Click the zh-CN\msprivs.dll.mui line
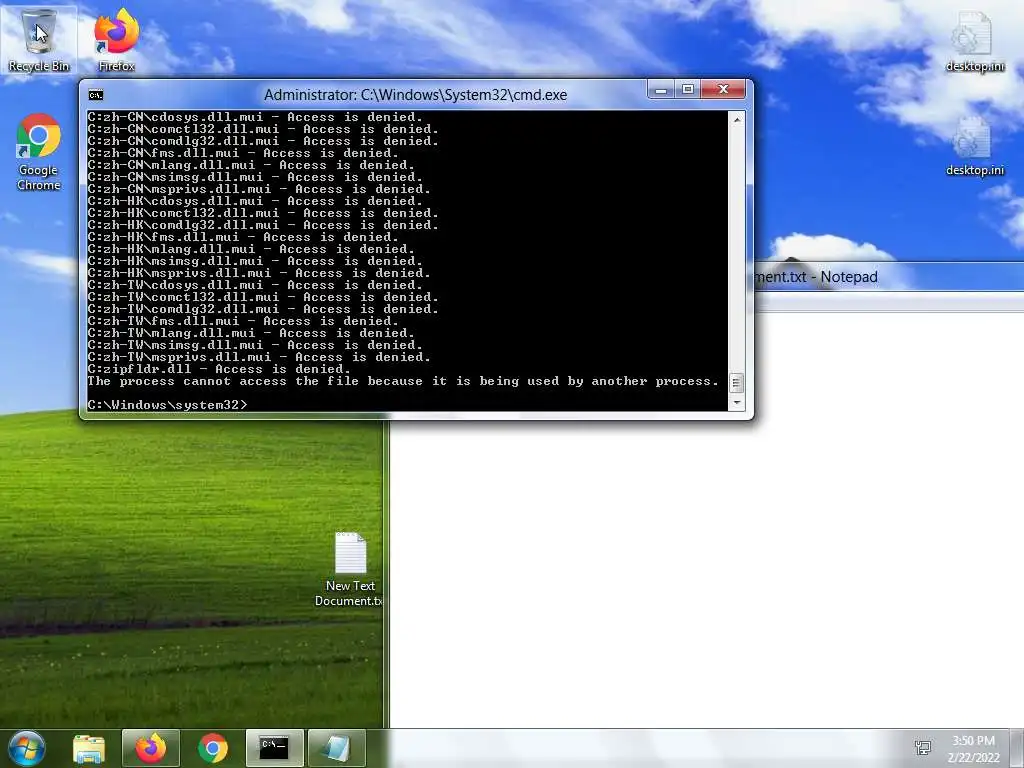 coord(259,189)
